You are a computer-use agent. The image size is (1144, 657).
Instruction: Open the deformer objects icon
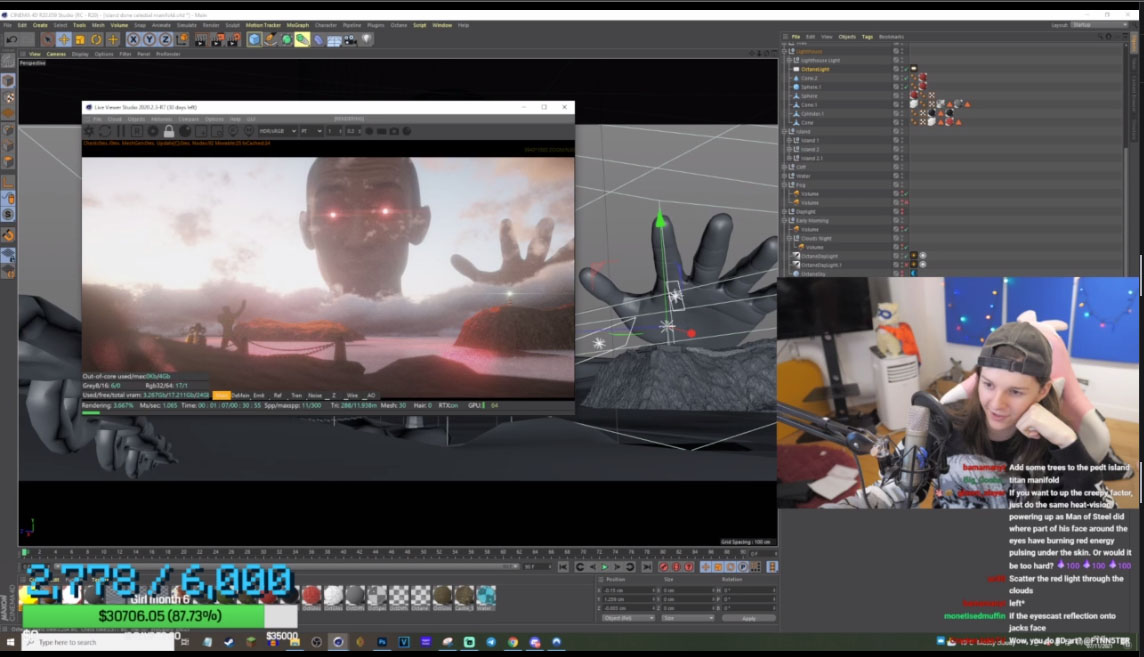pyautogui.click(x=318, y=39)
